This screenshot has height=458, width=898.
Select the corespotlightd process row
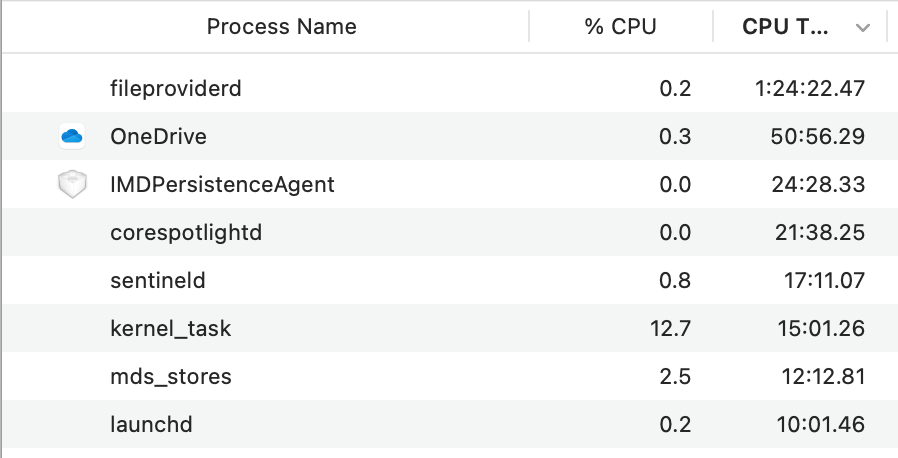449,232
